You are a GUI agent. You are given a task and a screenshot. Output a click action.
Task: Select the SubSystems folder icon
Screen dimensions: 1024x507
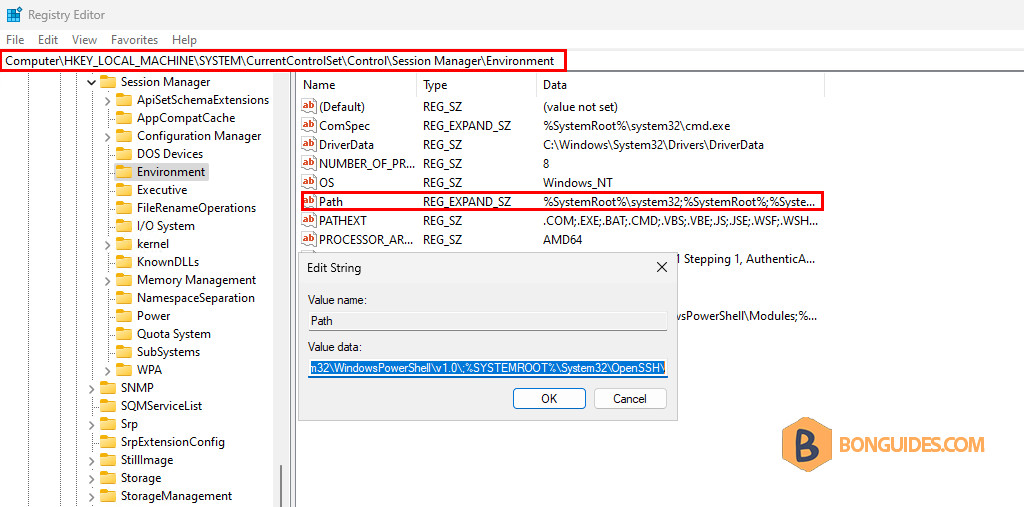click(123, 352)
